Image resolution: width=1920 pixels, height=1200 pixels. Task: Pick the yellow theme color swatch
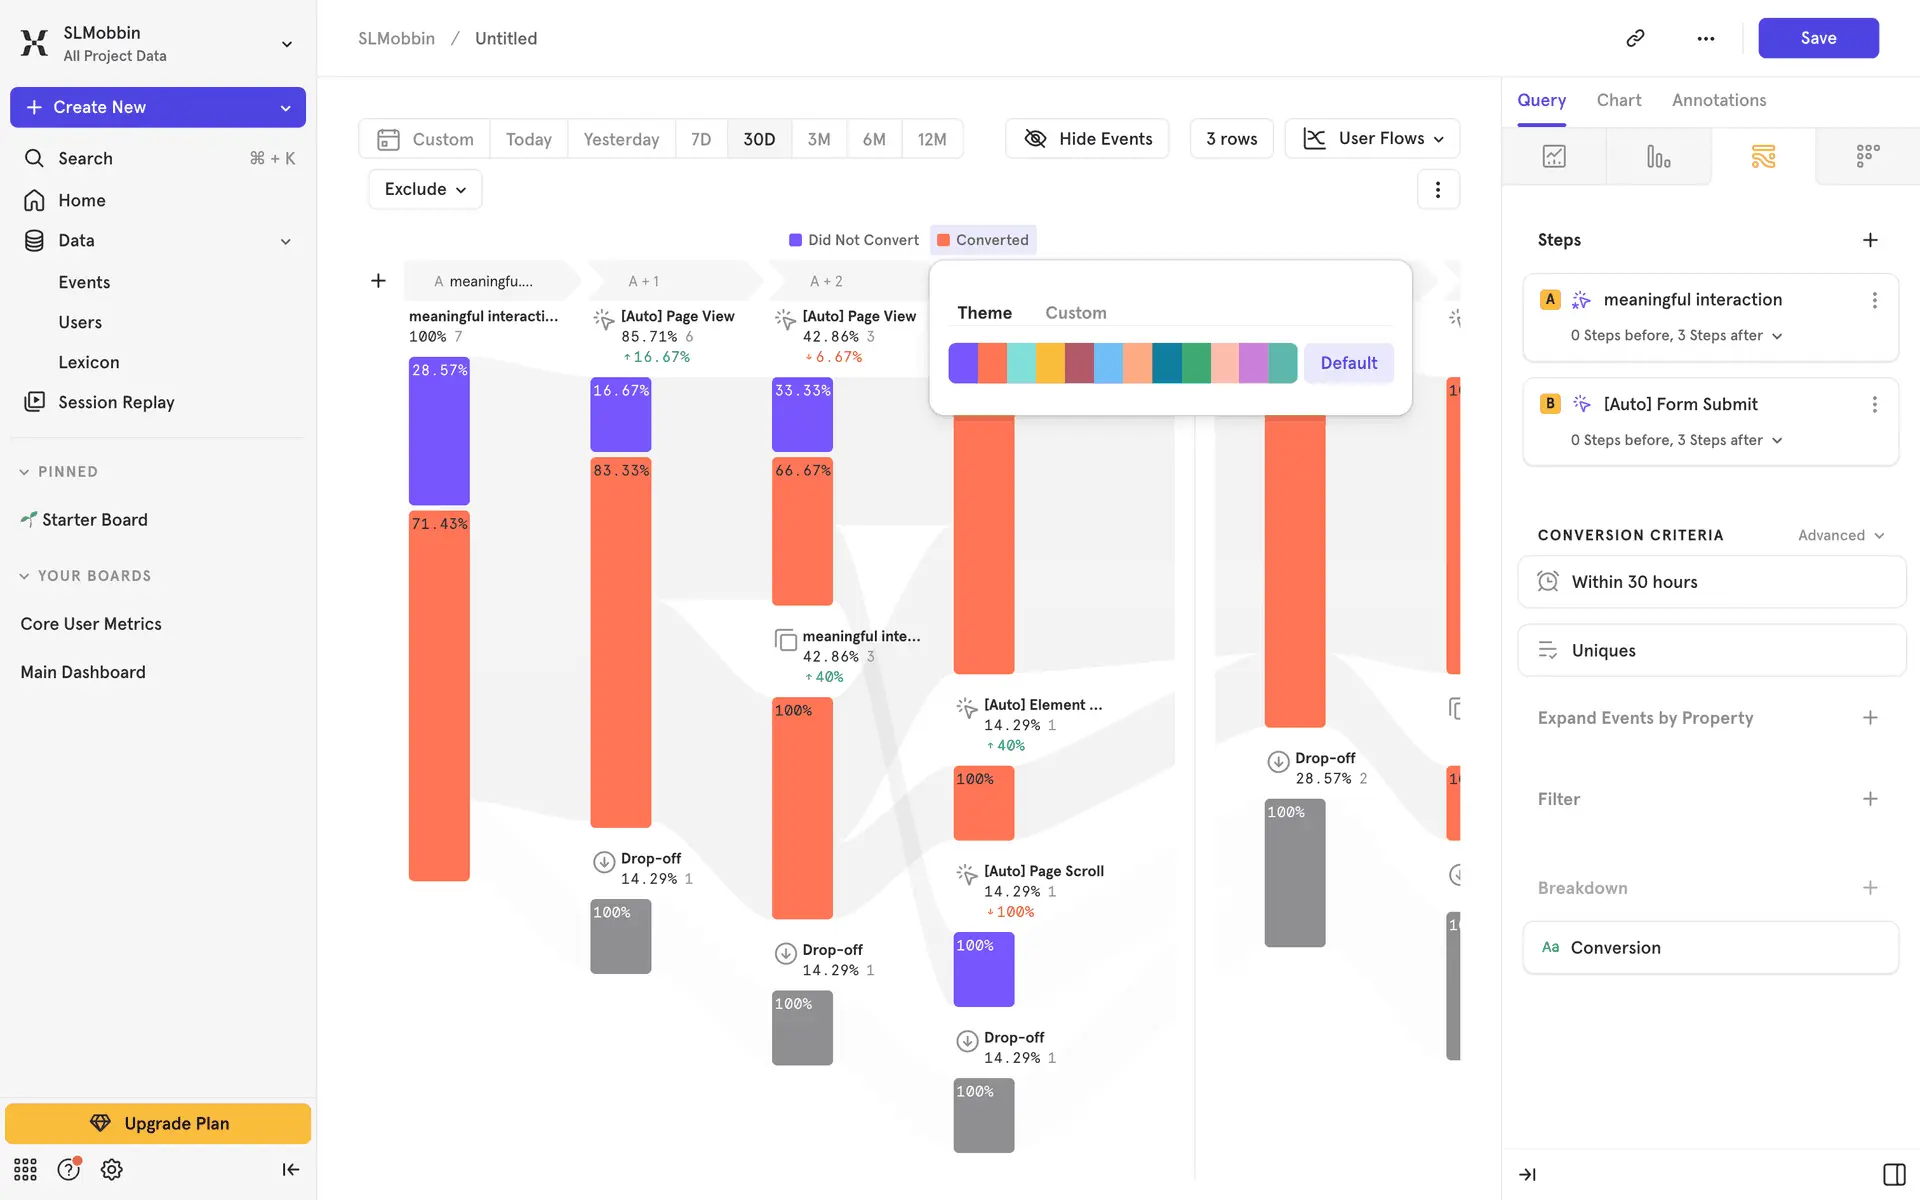(1050, 363)
